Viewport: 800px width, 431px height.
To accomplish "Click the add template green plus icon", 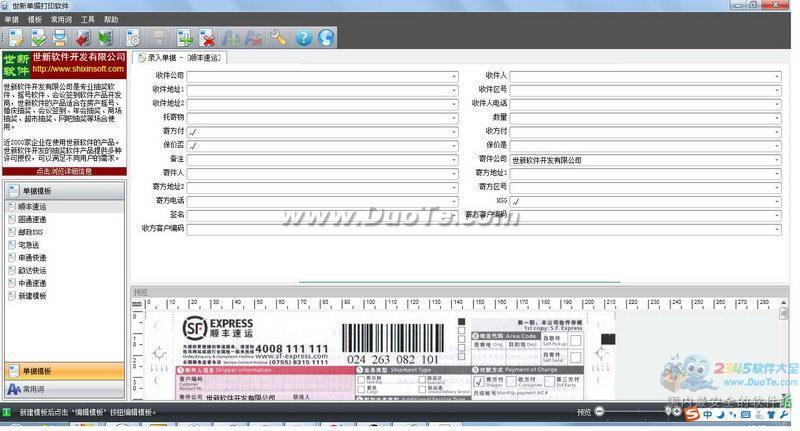I will point(184,38).
